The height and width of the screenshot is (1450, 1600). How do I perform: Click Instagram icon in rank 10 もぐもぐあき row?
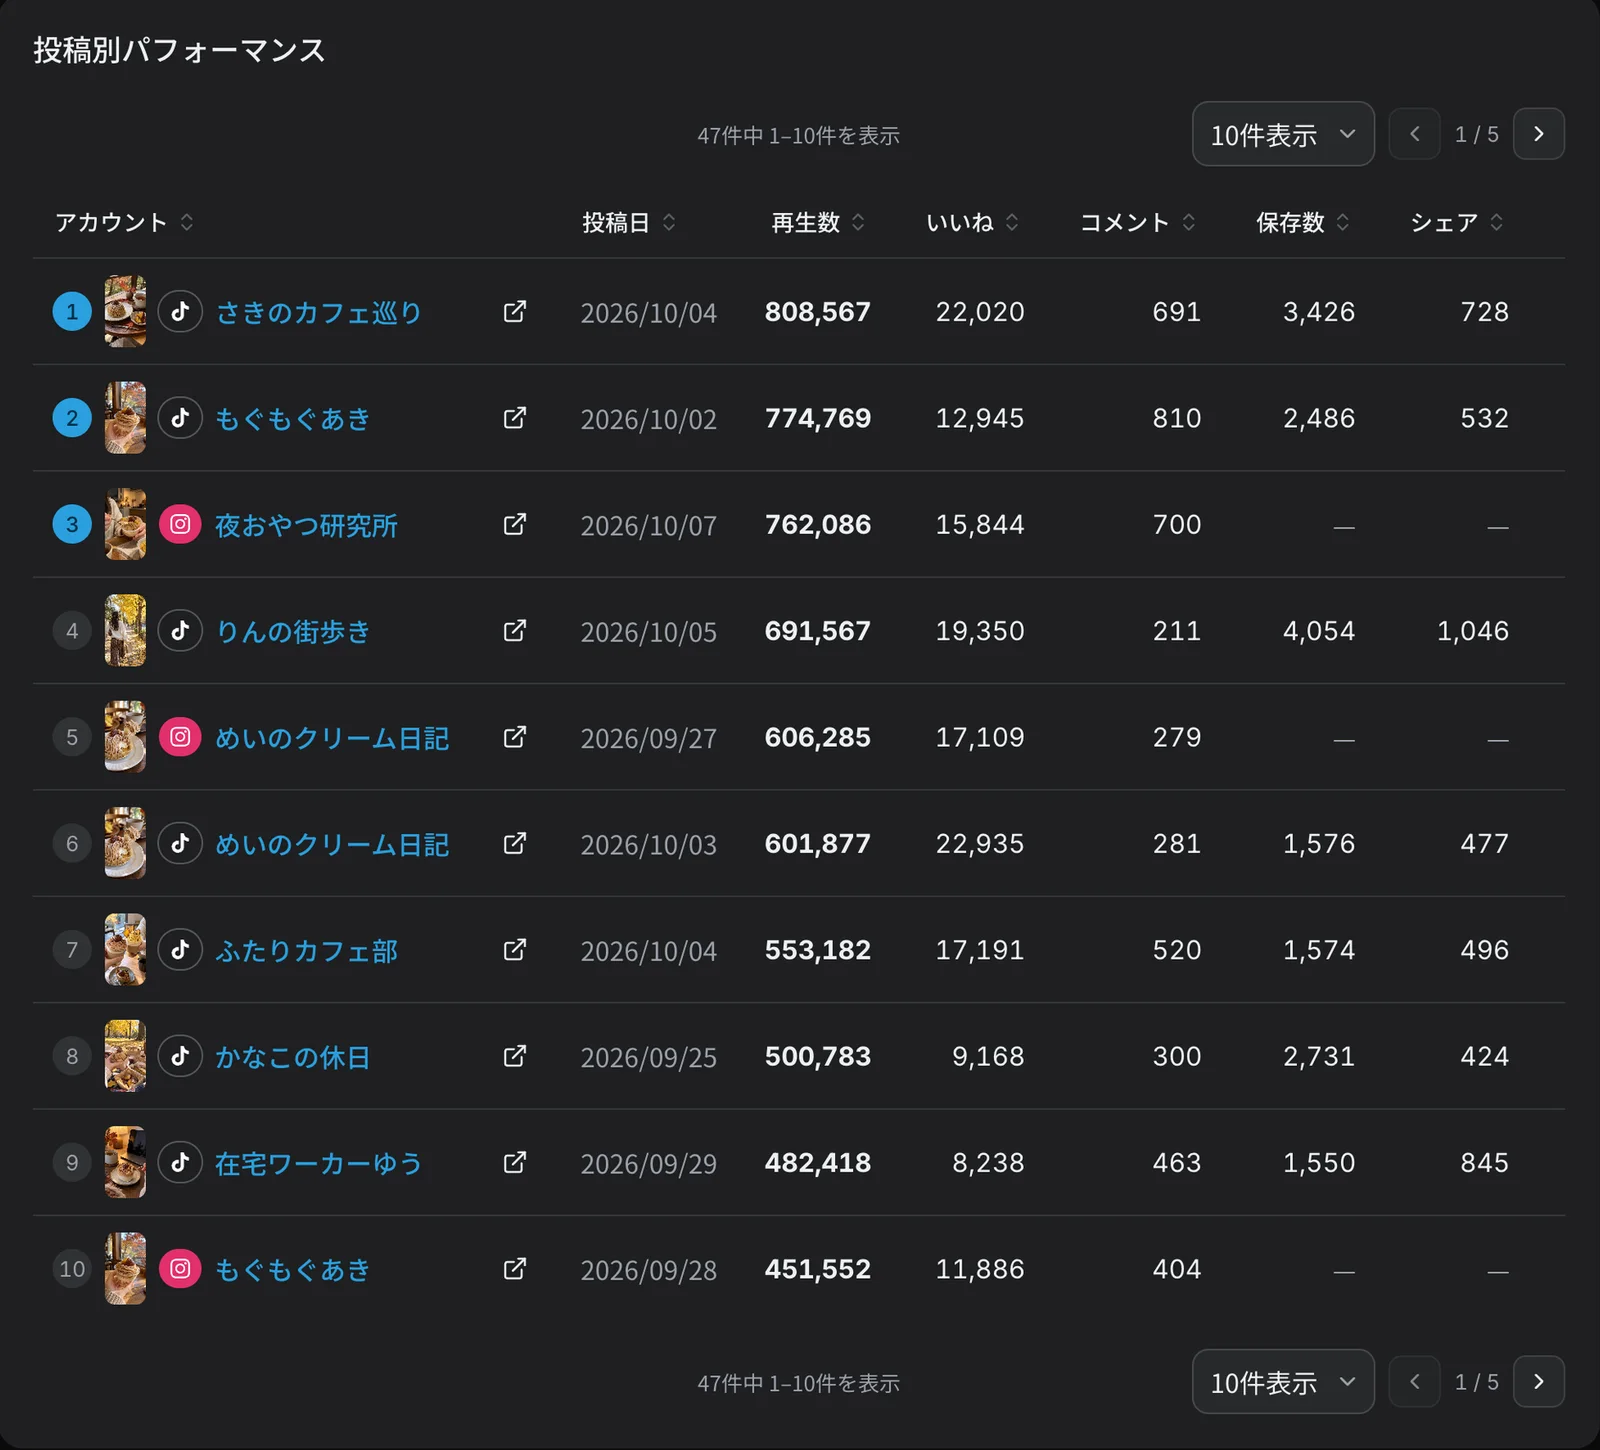click(180, 1269)
